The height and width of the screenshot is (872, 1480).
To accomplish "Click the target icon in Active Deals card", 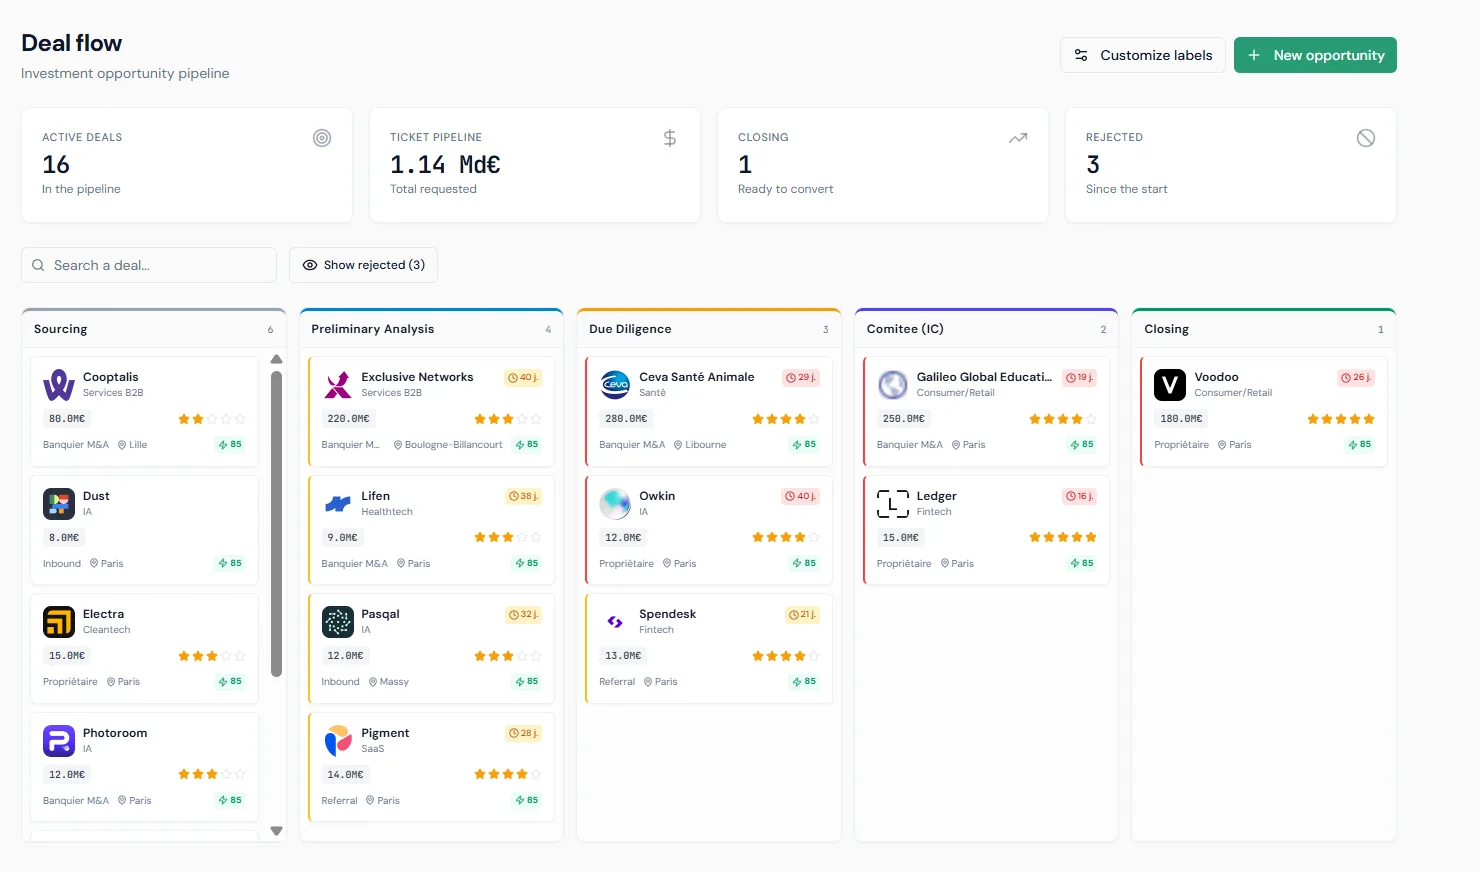I will (322, 138).
